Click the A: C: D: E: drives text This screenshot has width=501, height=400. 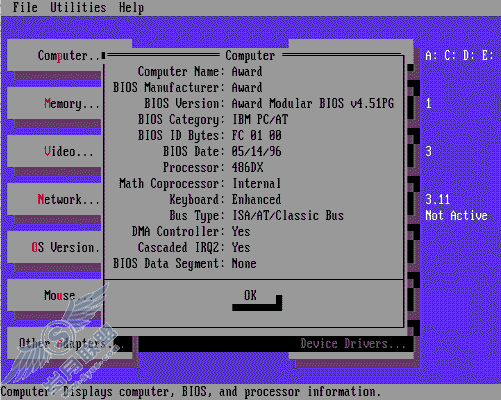[x=459, y=55]
